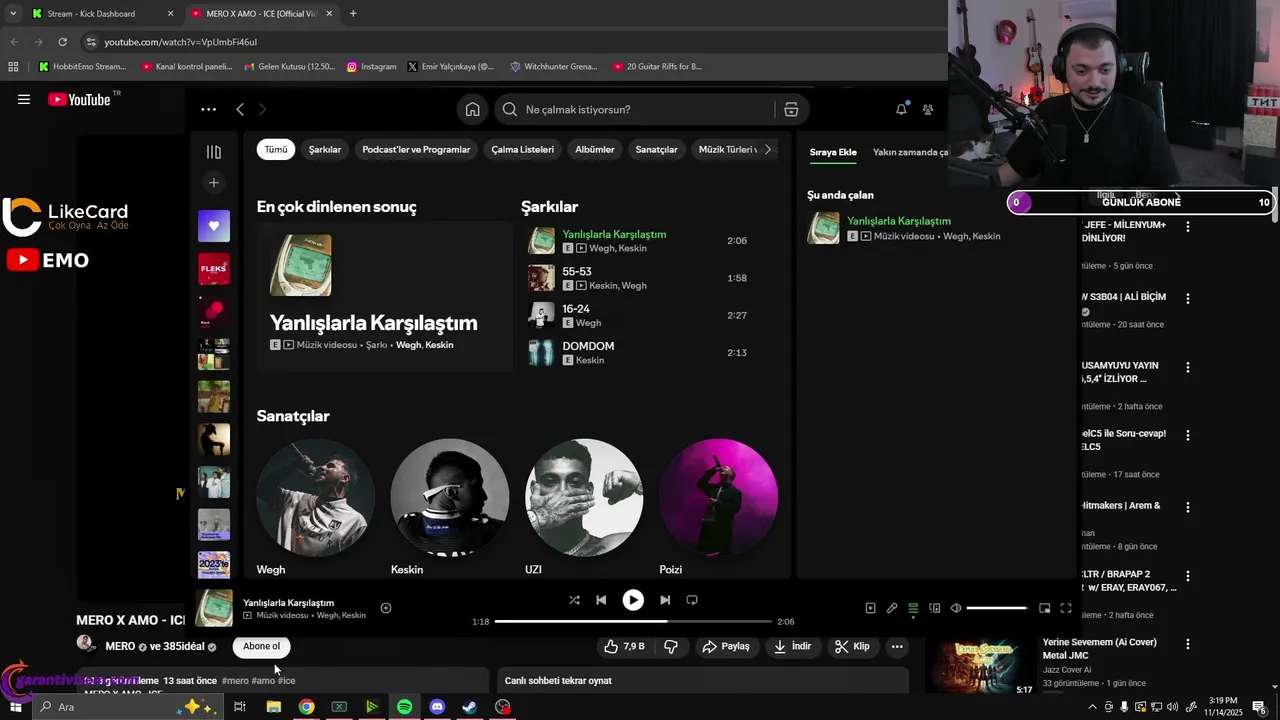Select the Çalma Listeleri filter

(523, 149)
